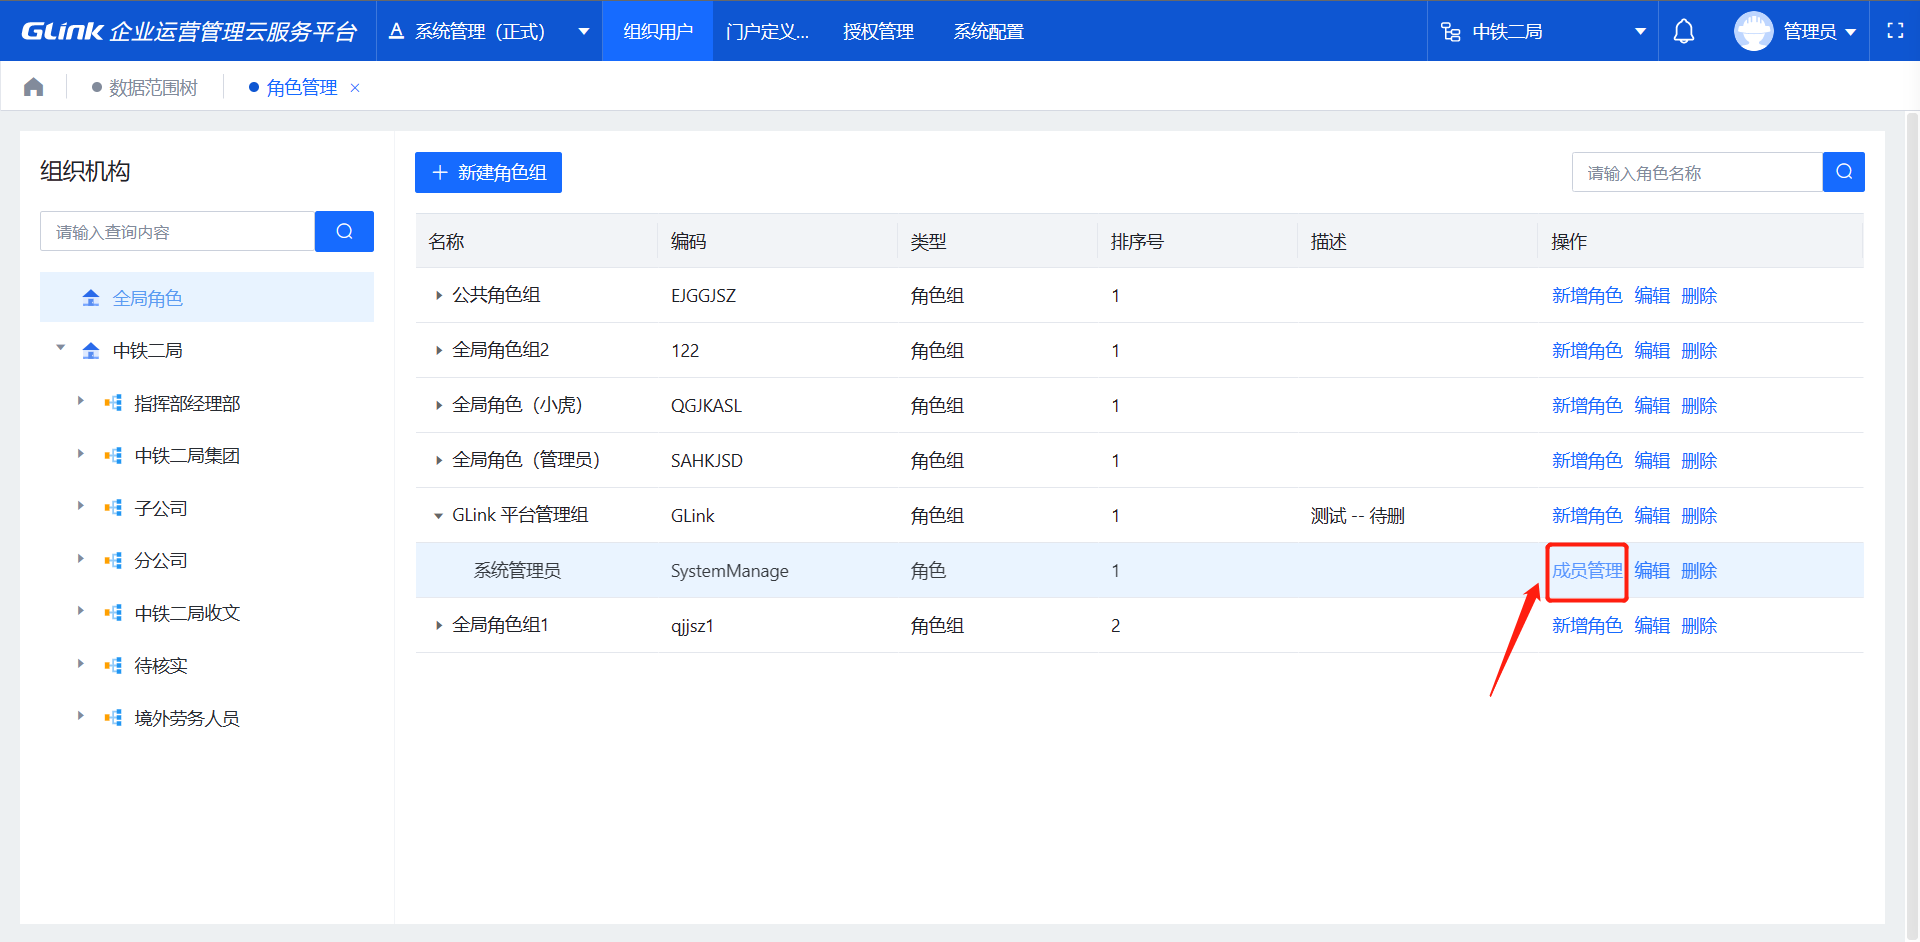
Task: Click the home icon tab
Action: (x=34, y=87)
